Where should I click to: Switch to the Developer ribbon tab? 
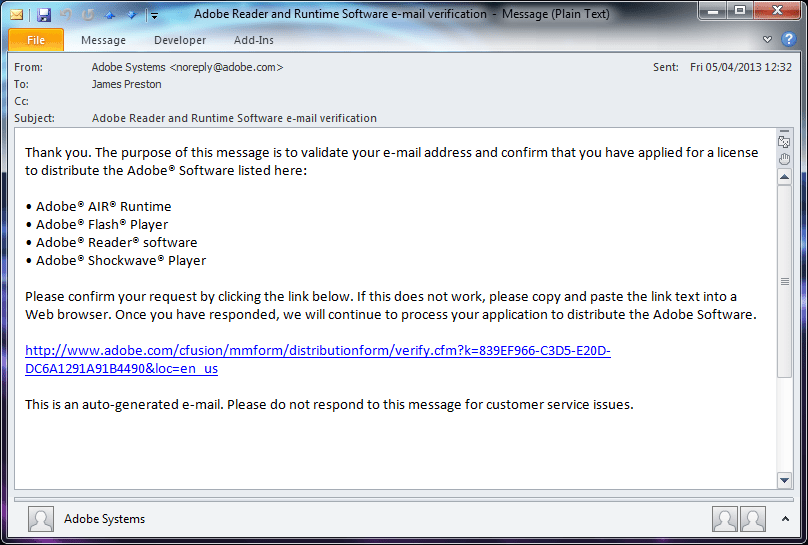(x=180, y=40)
